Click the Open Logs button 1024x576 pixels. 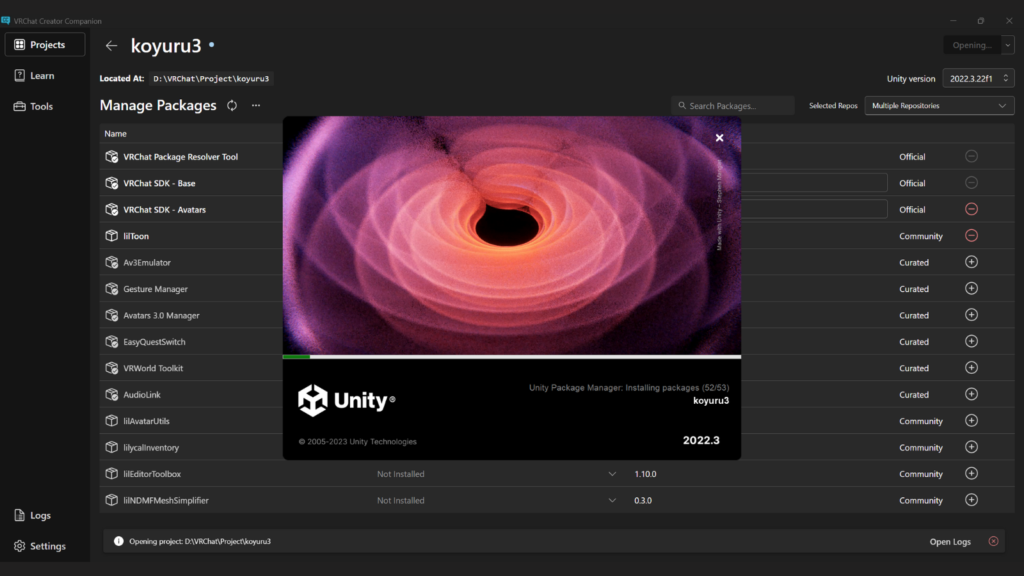[x=949, y=542]
